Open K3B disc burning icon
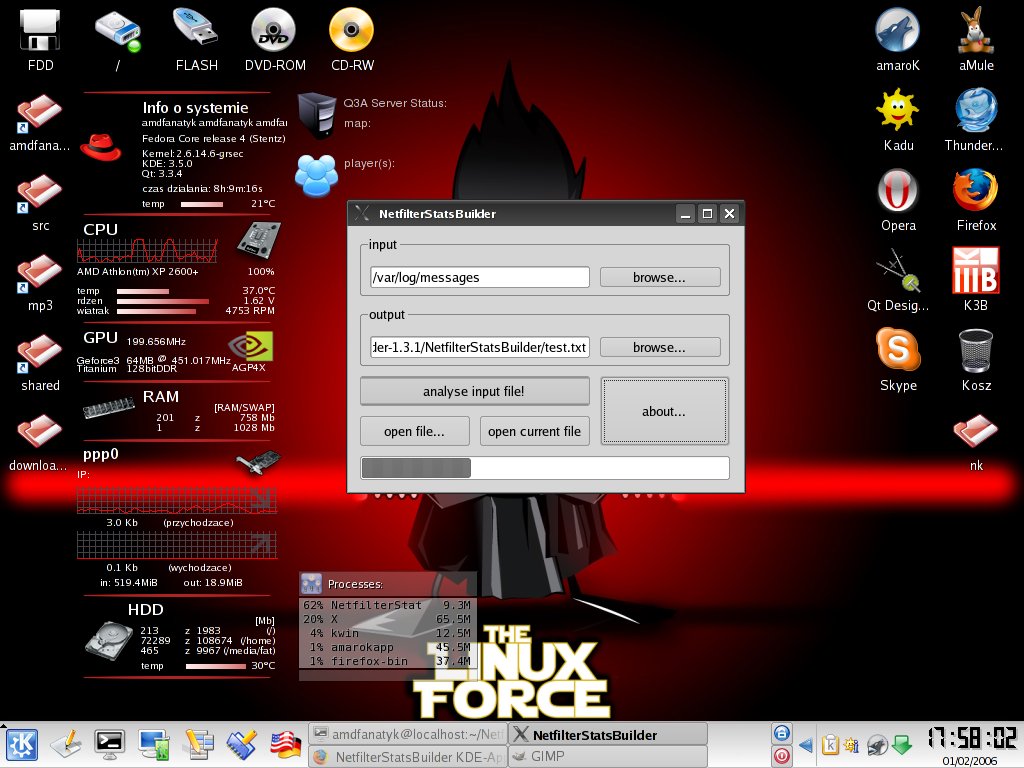Image resolution: width=1024 pixels, height=768 pixels. [x=976, y=271]
